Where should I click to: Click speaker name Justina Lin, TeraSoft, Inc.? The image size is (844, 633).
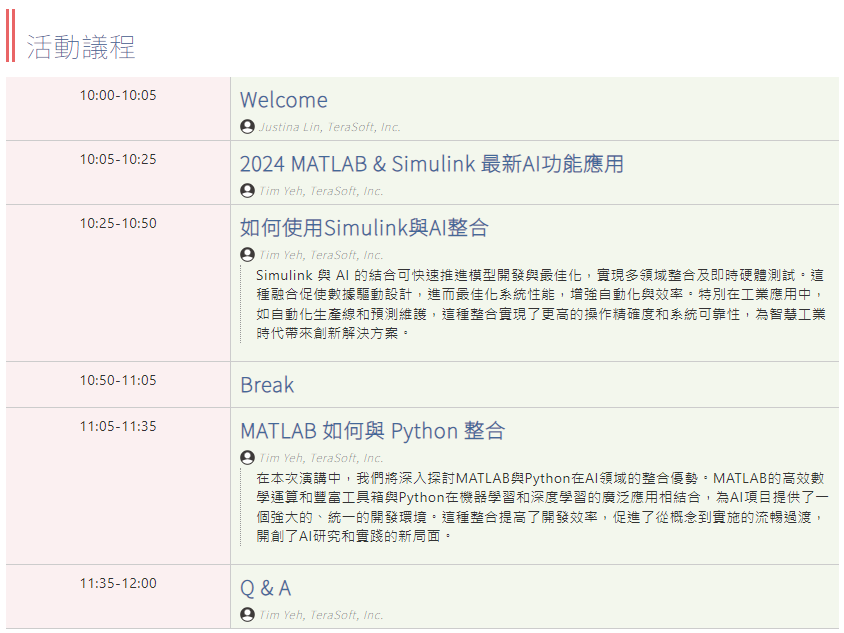click(x=329, y=127)
